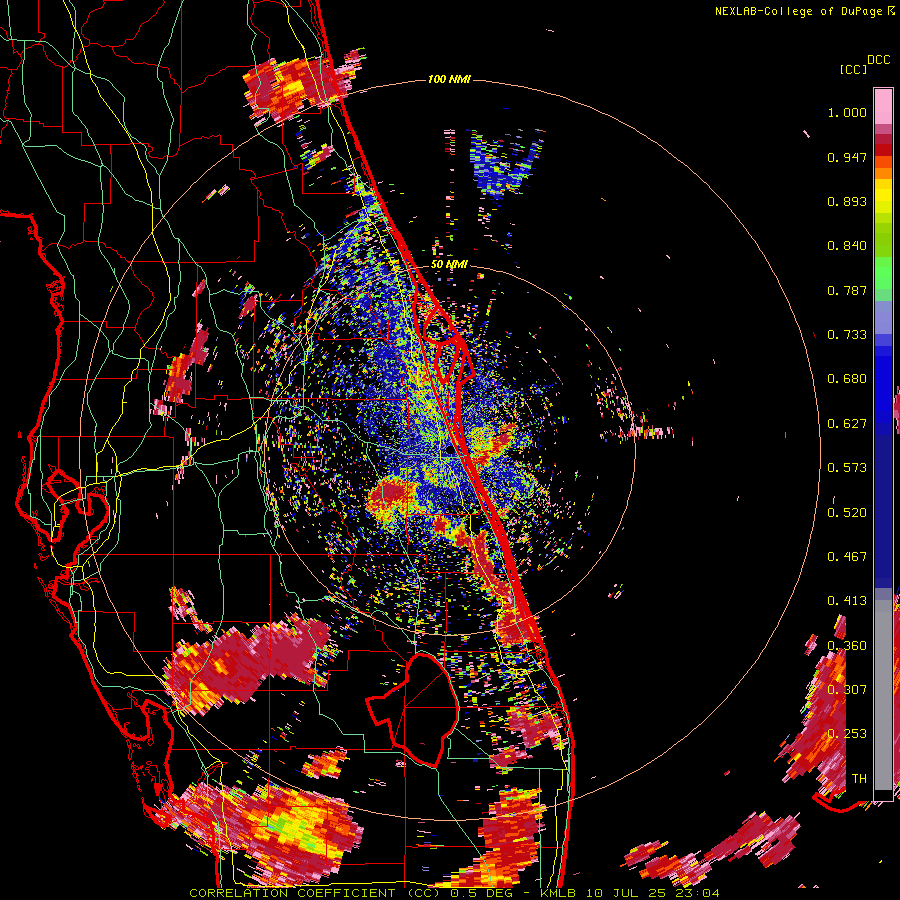Screen dimensions: 900x900
Task: Click the NEXLAB-College of DuPage title text
Action: click(798, 11)
